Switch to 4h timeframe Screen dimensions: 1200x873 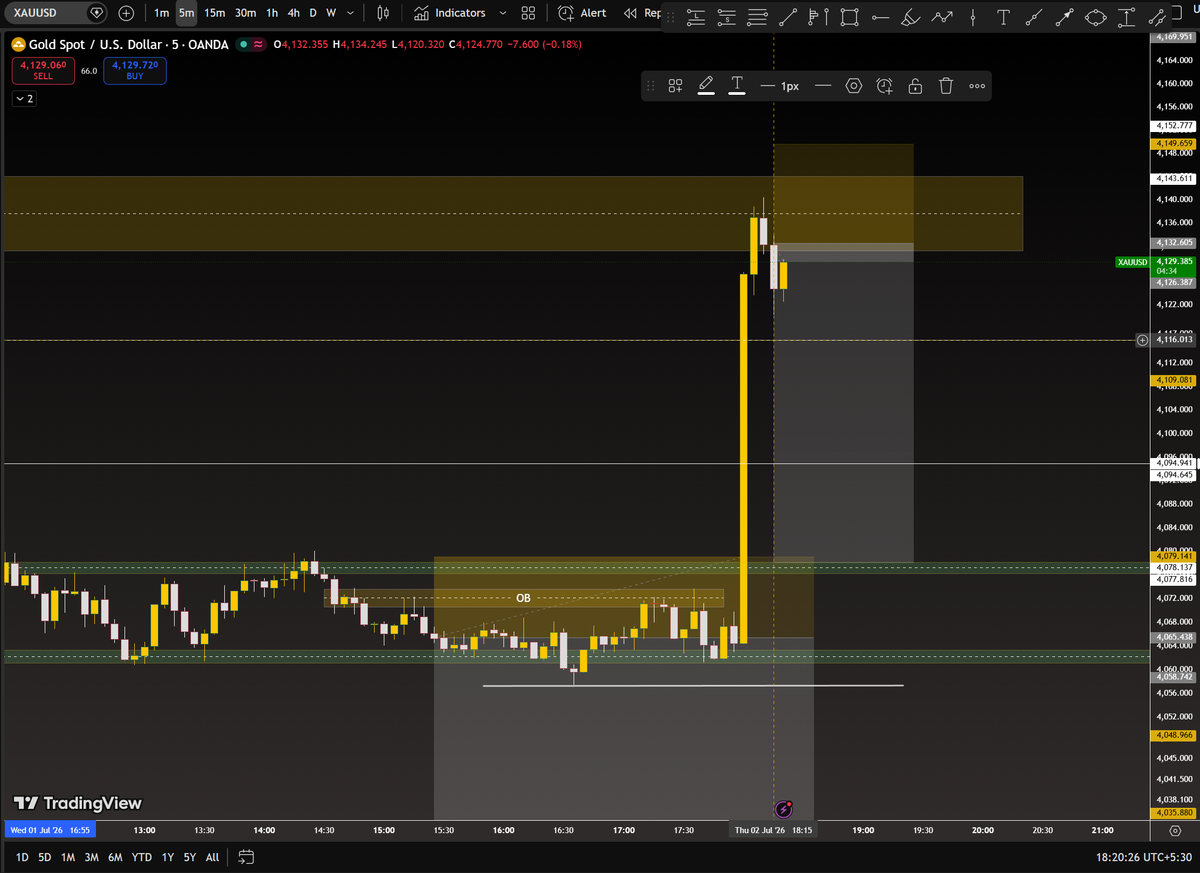click(293, 13)
